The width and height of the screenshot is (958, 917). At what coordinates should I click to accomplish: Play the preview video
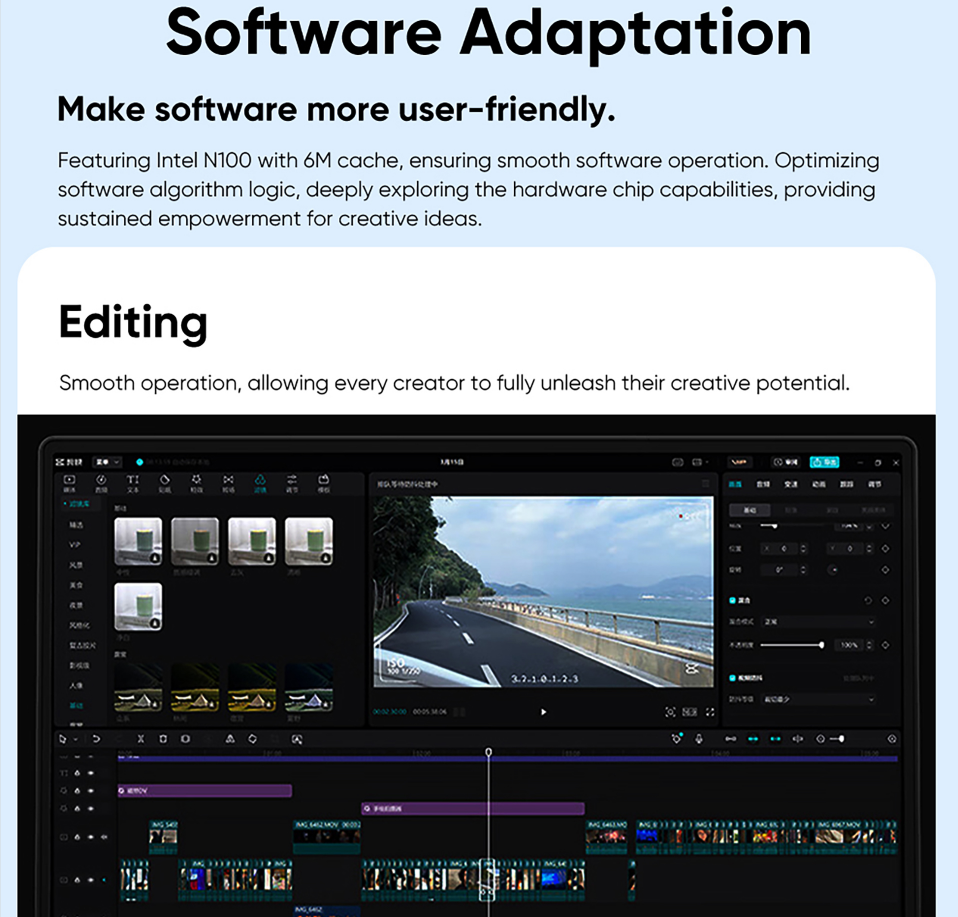click(544, 712)
